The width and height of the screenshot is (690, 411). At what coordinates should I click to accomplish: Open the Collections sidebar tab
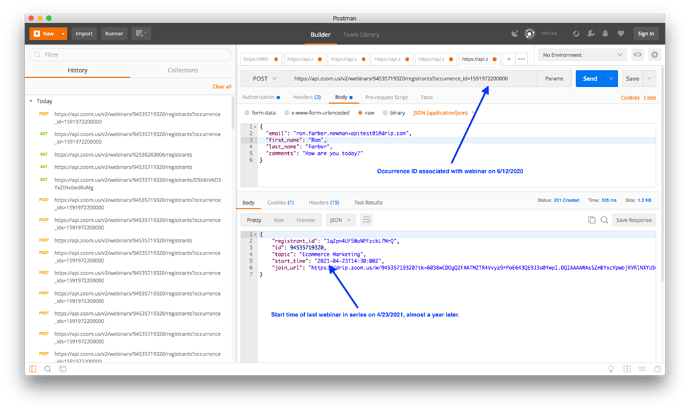(x=183, y=70)
